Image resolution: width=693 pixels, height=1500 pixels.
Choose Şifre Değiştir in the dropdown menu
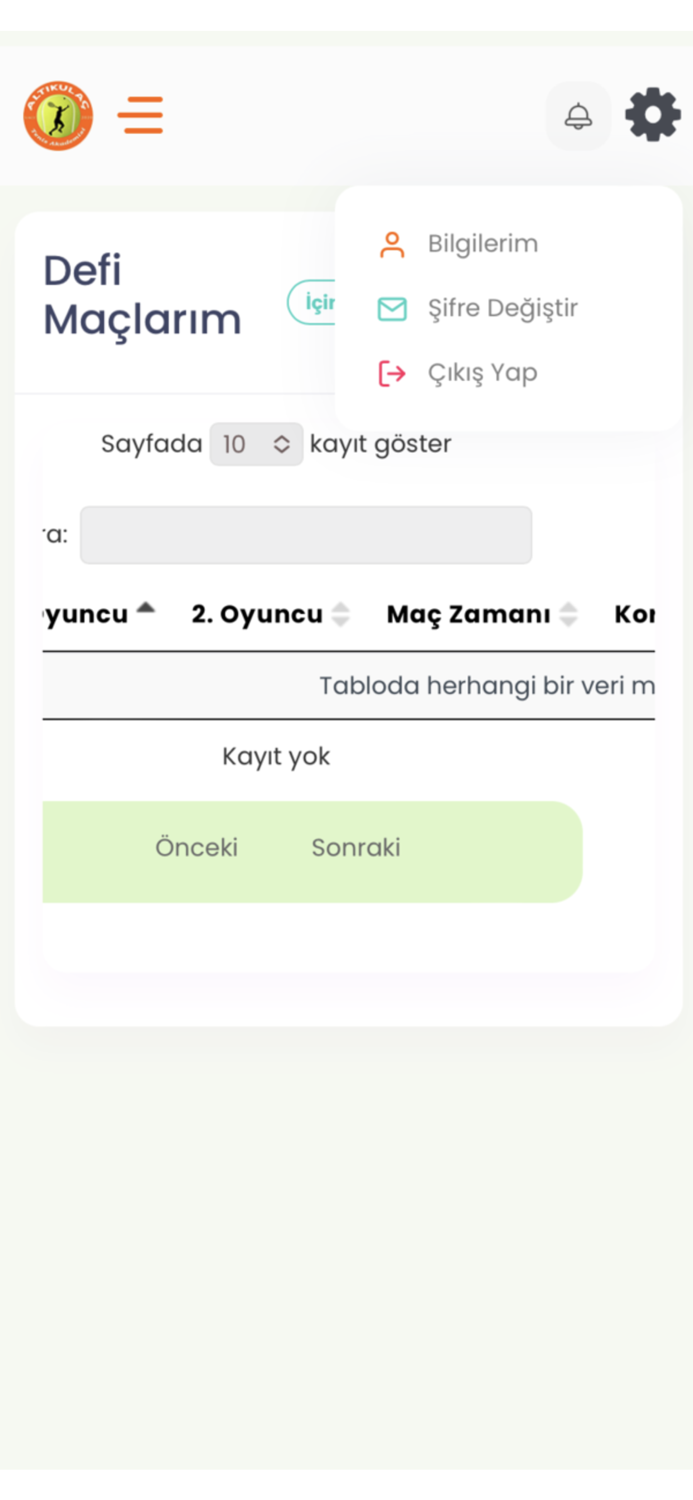pos(503,307)
